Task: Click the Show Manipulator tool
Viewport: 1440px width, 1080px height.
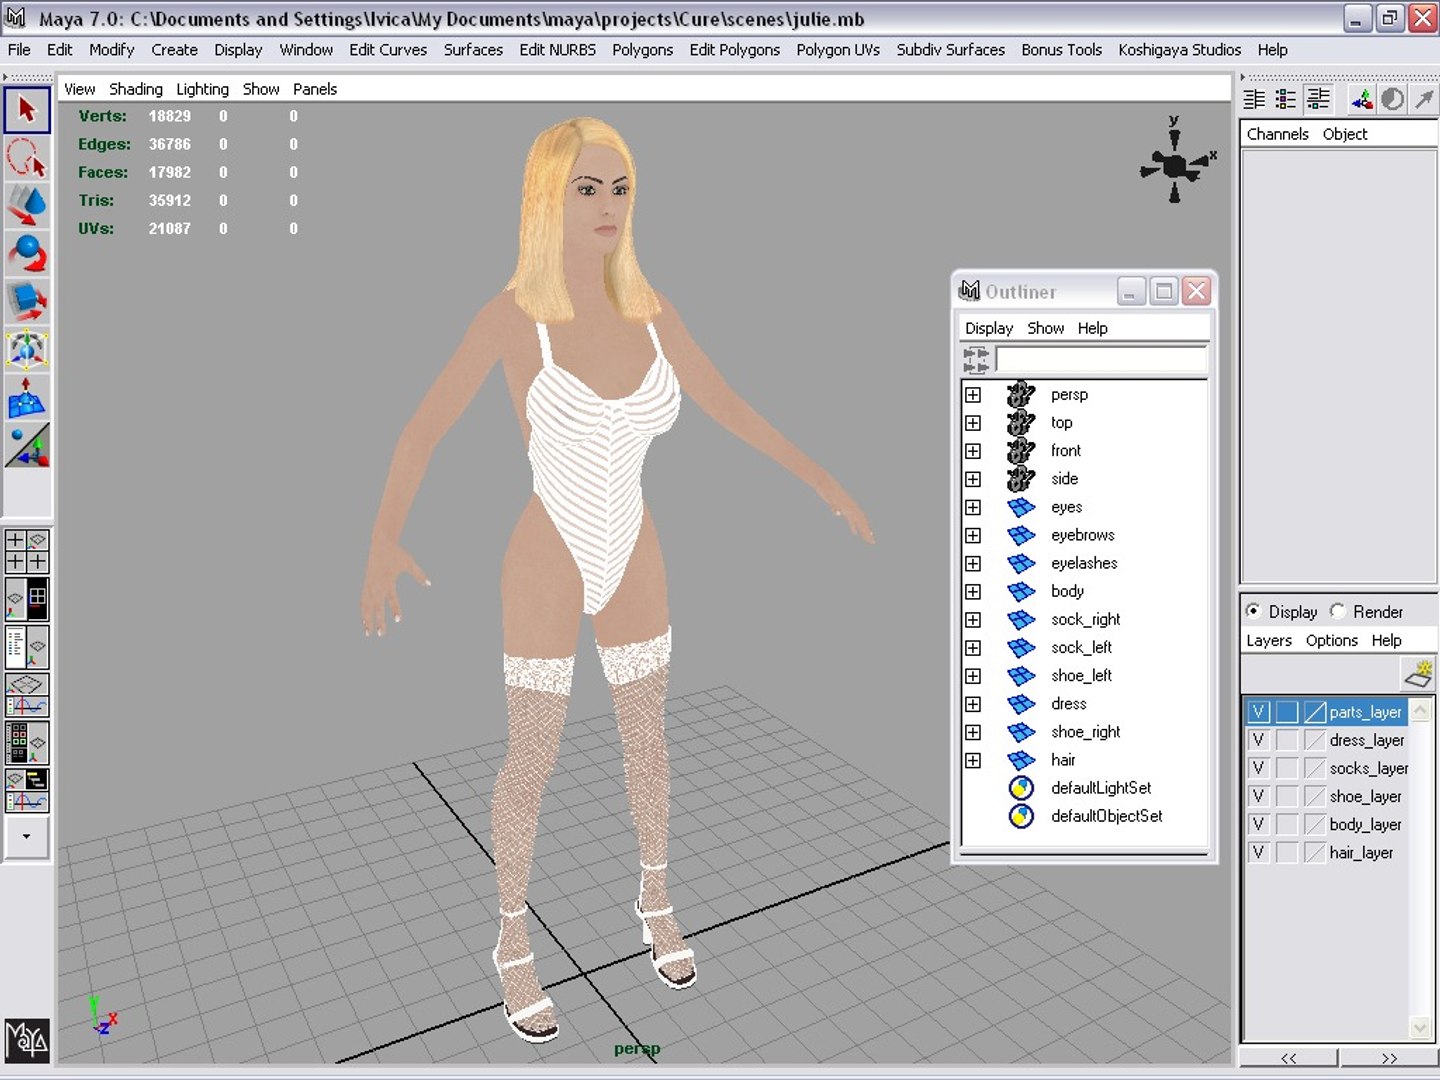Action: (27, 445)
